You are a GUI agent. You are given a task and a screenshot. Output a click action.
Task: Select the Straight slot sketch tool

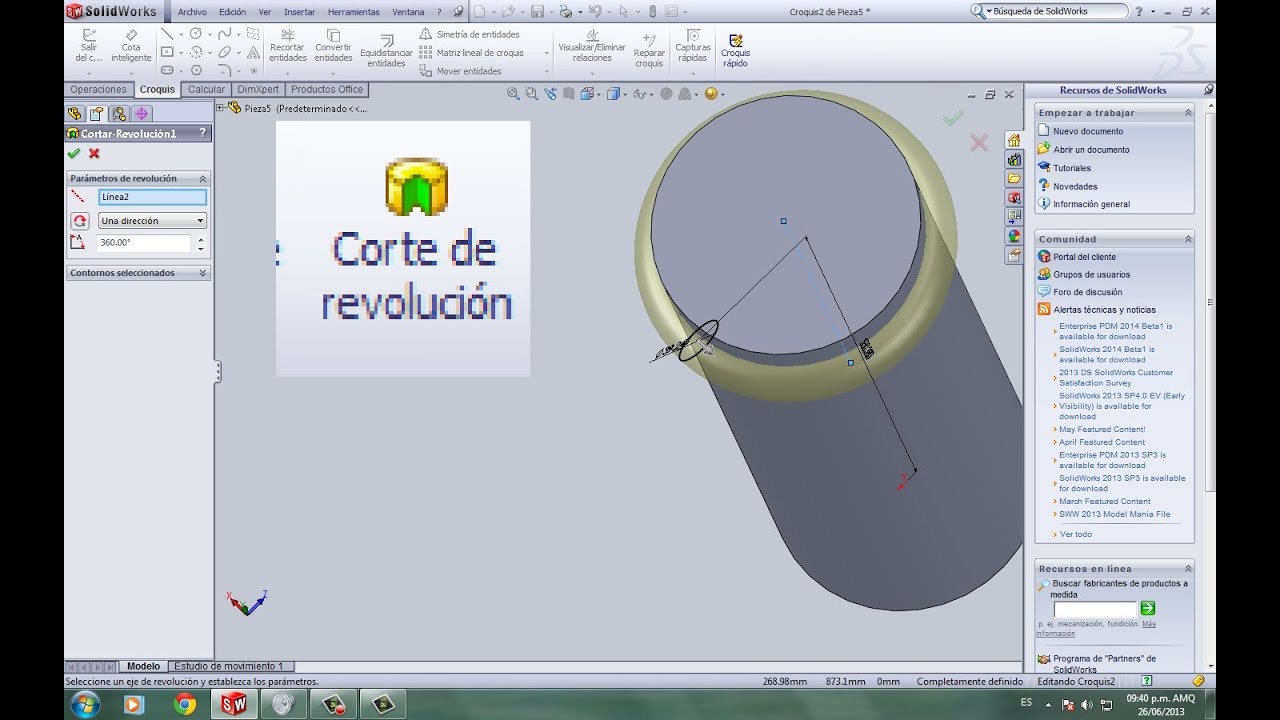point(167,70)
